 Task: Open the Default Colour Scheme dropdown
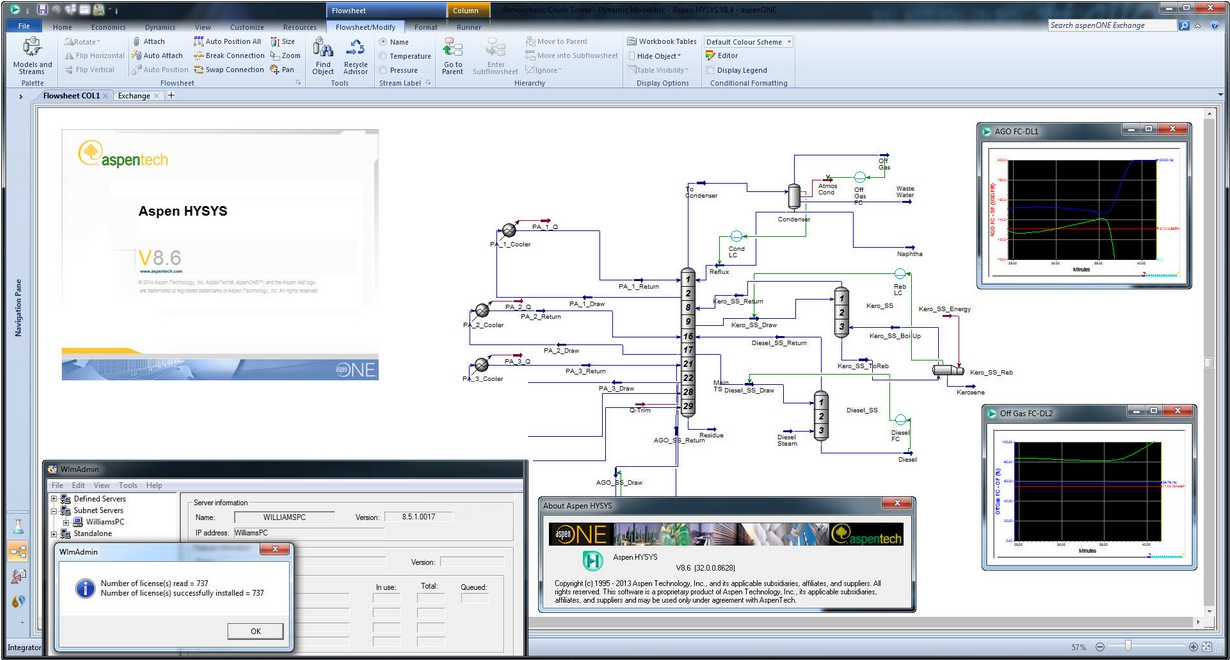pyautogui.click(x=748, y=42)
